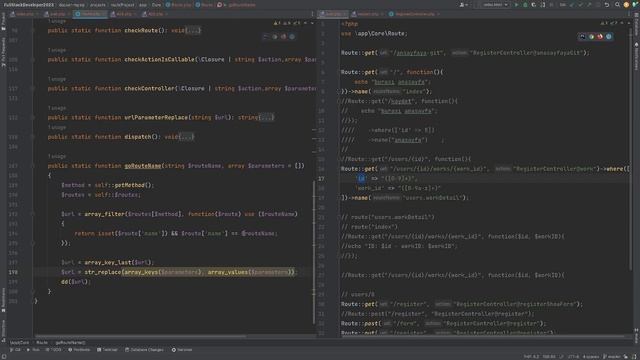The image size is (640, 360).
Task: Open the user account icon in toolbar
Action: coord(463,5)
